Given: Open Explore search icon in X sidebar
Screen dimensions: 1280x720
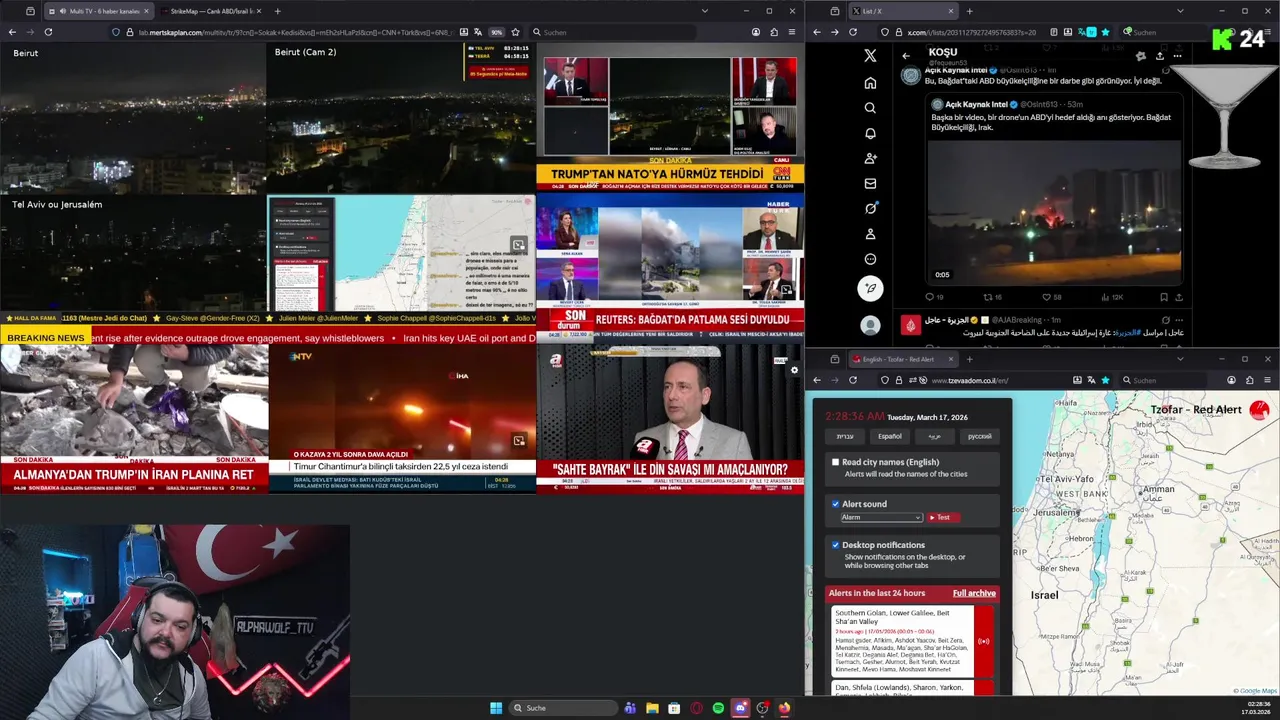Looking at the screenshot, I should click(x=870, y=108).
